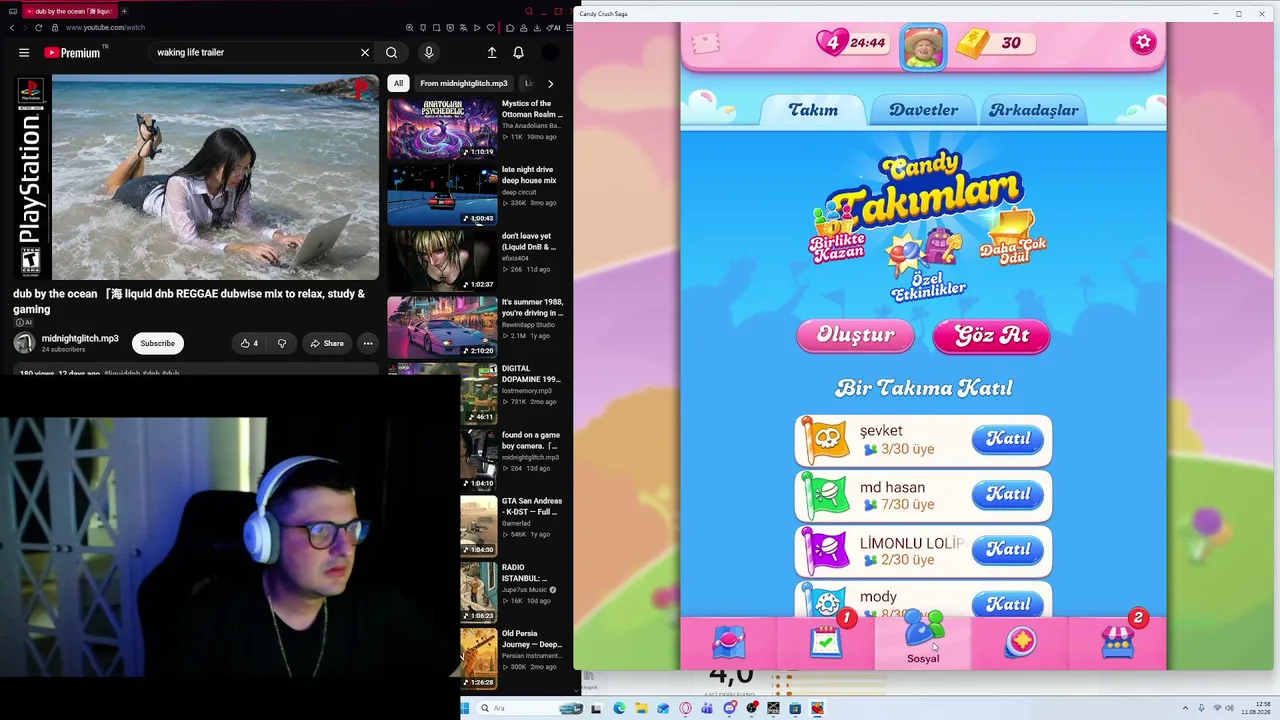Open the YouTube create upload icon
The width and height of the screenshot is (1280, 720).
[x=492, y=52]
